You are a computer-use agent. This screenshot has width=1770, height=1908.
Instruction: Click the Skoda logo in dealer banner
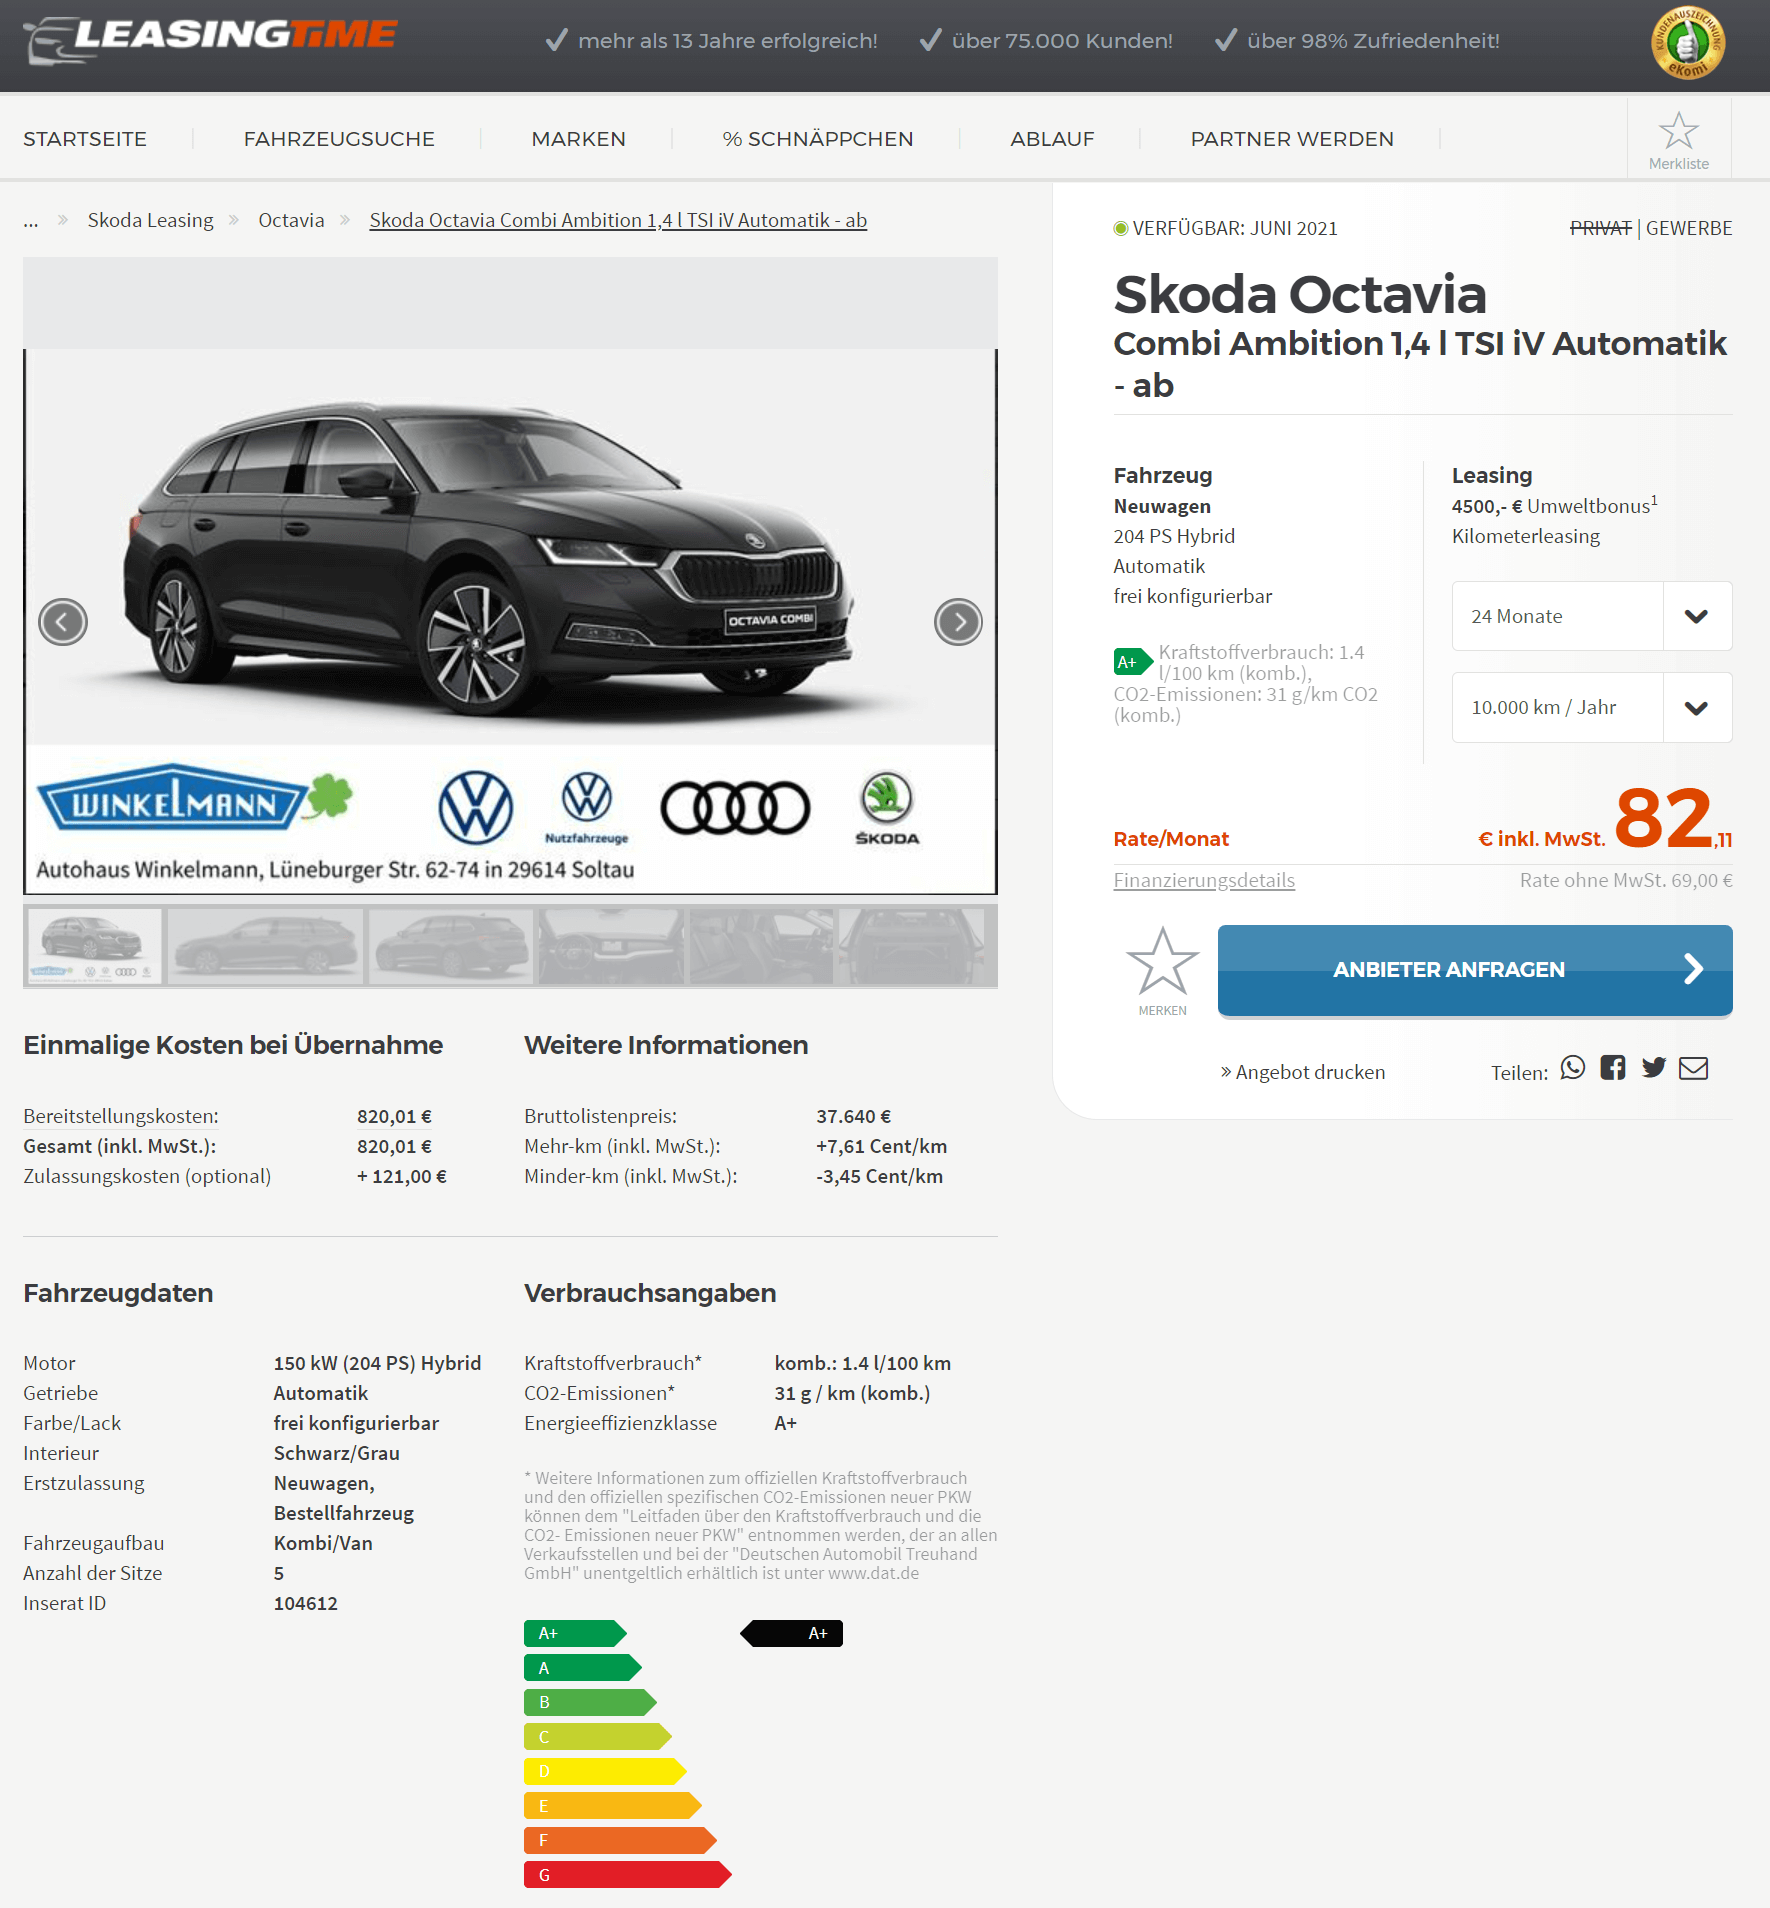coord(887,808)
